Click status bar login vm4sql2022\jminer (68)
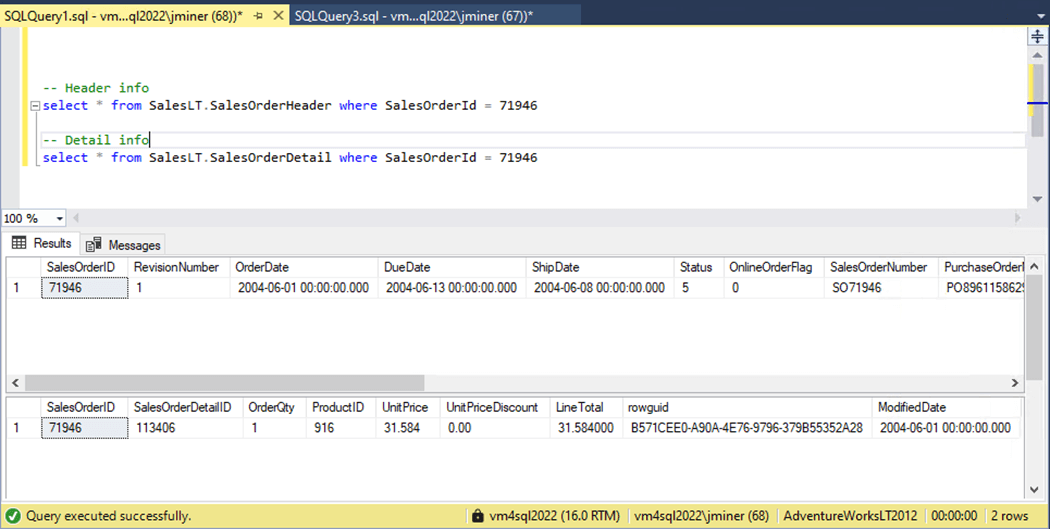The image size is (1050, 529). pyautogui.click(x=701, y=516)
